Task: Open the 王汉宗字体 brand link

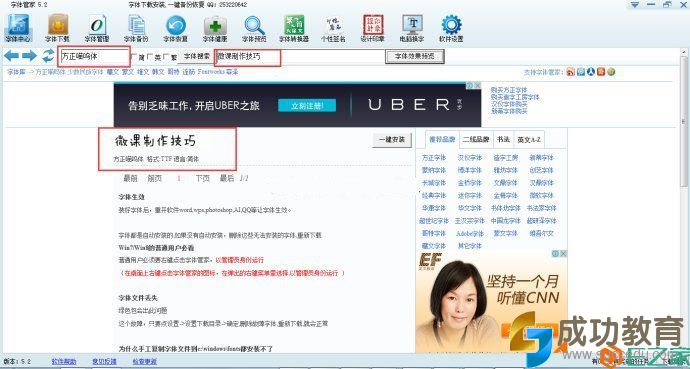Action: pos(470,221)
